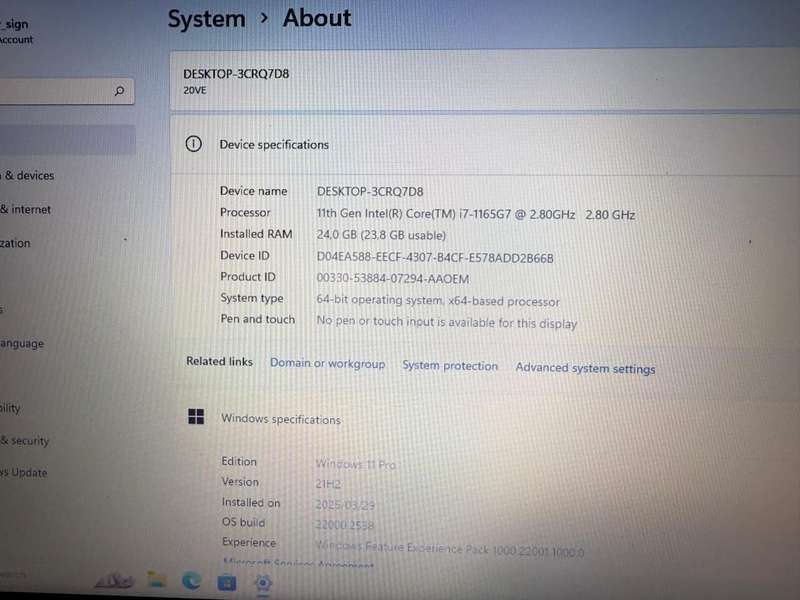Click the Settings gear taskbar icon
The image size is (800, 600).
(263, 583)
